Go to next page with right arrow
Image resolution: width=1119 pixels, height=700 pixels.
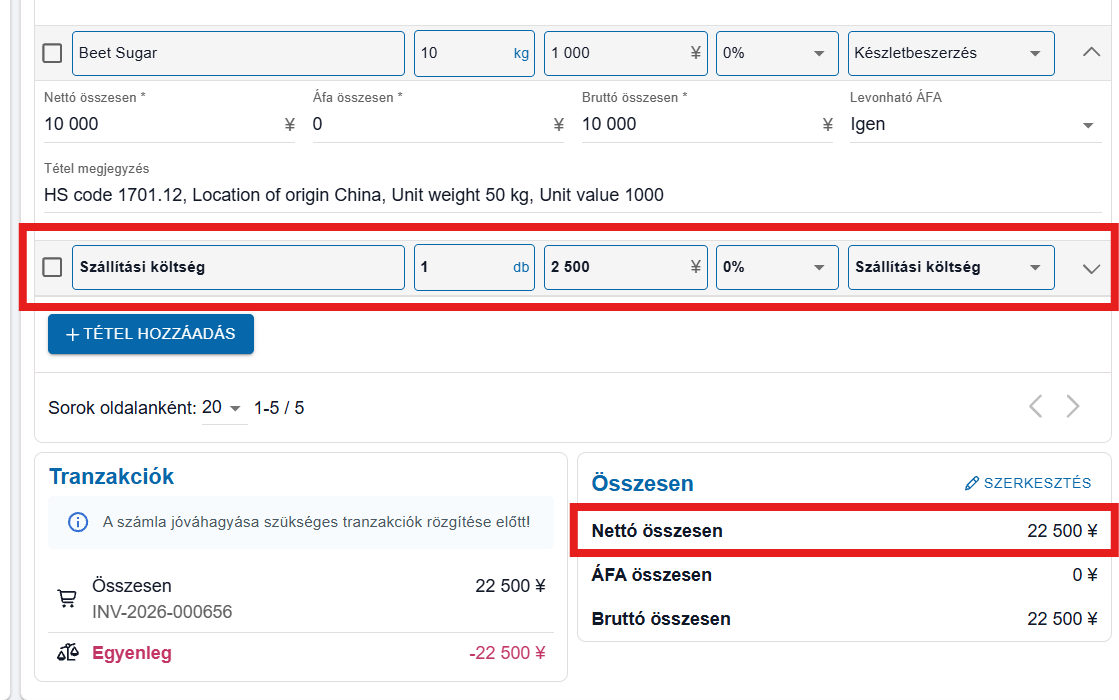coord(1073,406)
